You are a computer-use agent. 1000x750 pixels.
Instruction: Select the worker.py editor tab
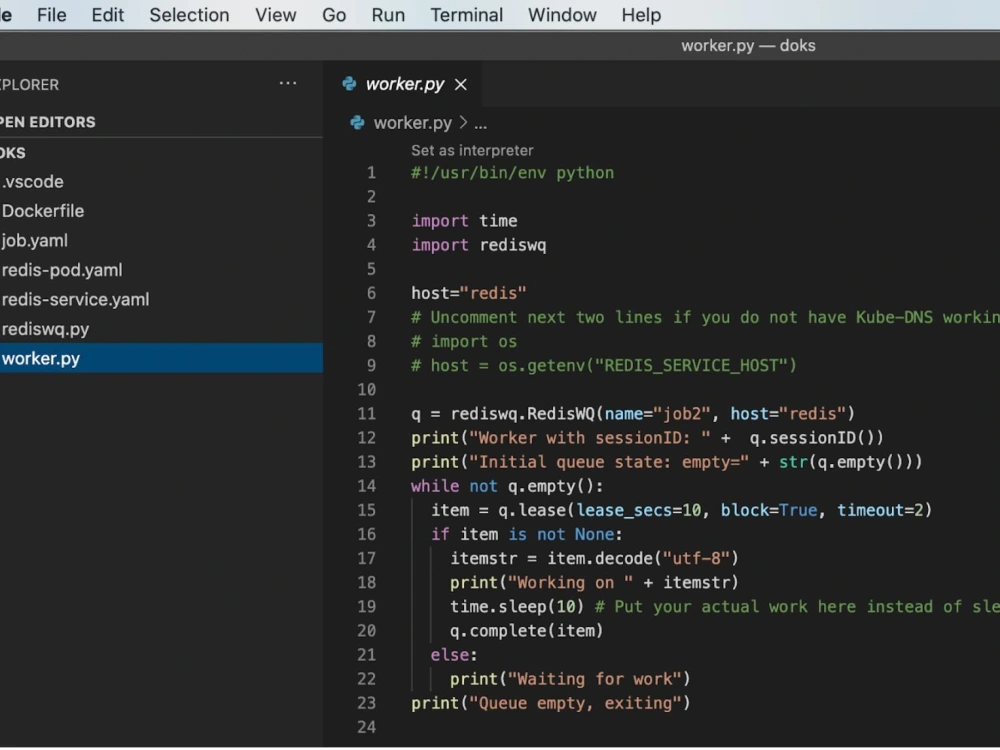point(405,84)
